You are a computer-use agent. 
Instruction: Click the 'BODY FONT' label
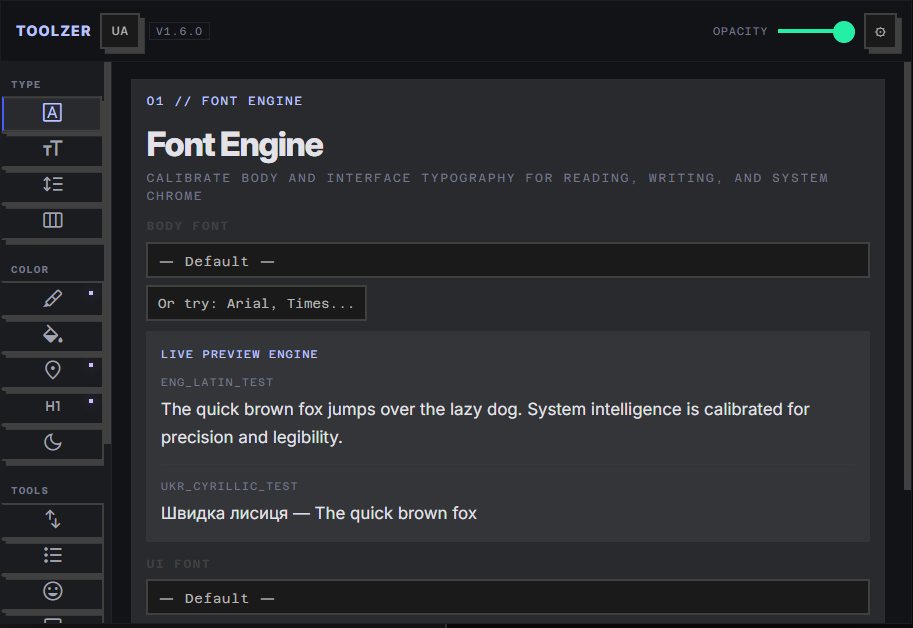tap(187, 226)
